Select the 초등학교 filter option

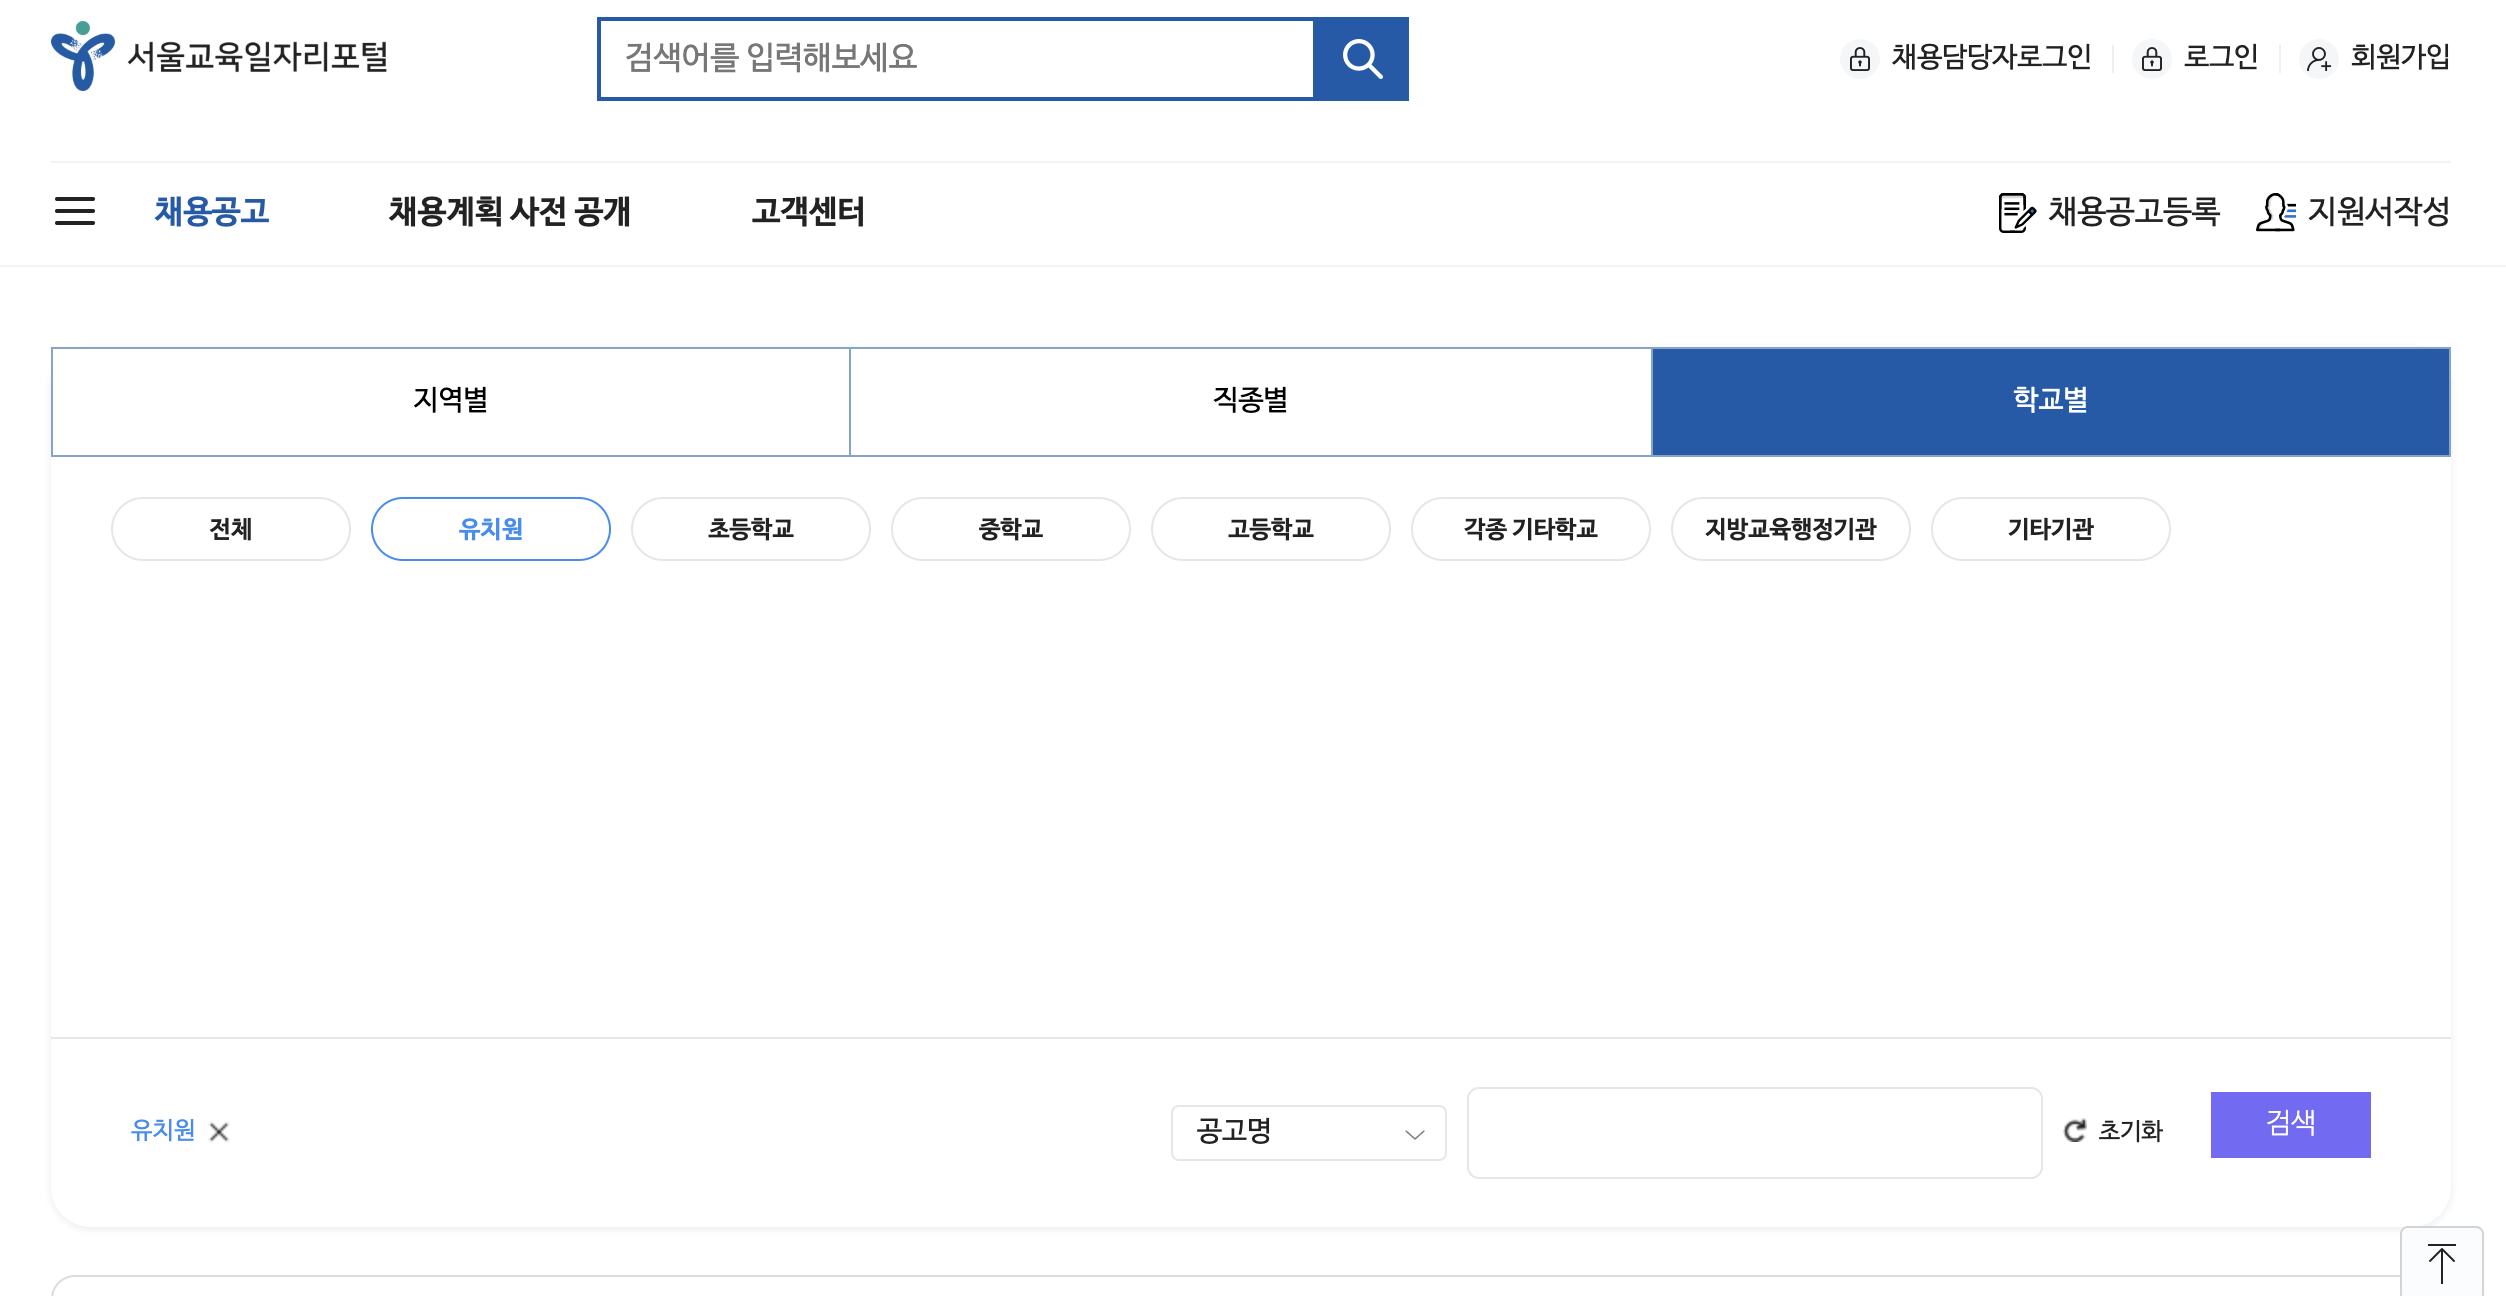click(x=750, y=528)
